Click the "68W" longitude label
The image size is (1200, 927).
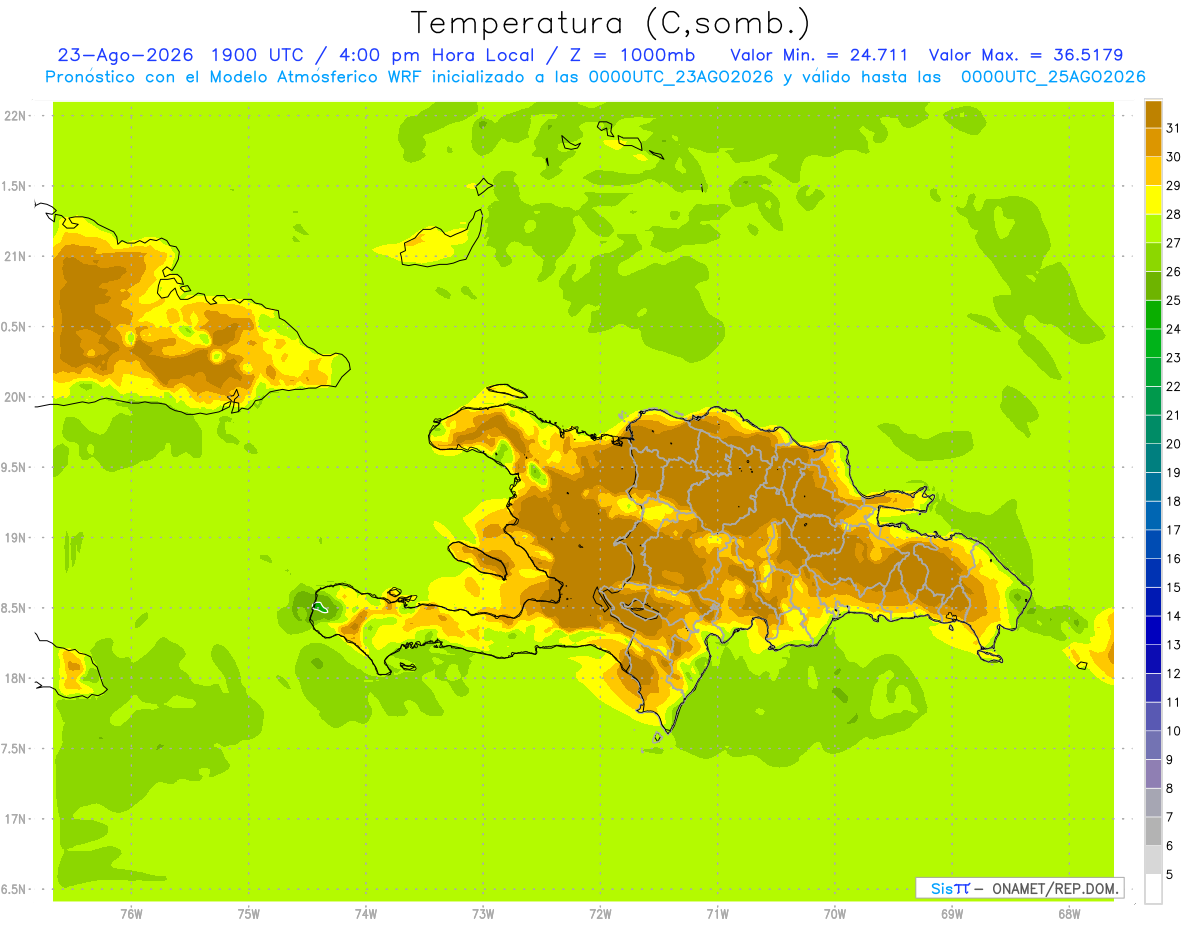1068,914
